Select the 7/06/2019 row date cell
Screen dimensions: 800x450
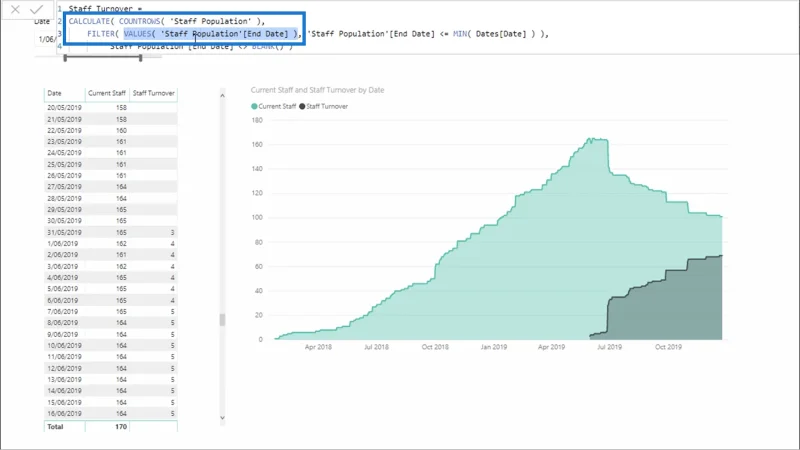click(x=63, y=312)
